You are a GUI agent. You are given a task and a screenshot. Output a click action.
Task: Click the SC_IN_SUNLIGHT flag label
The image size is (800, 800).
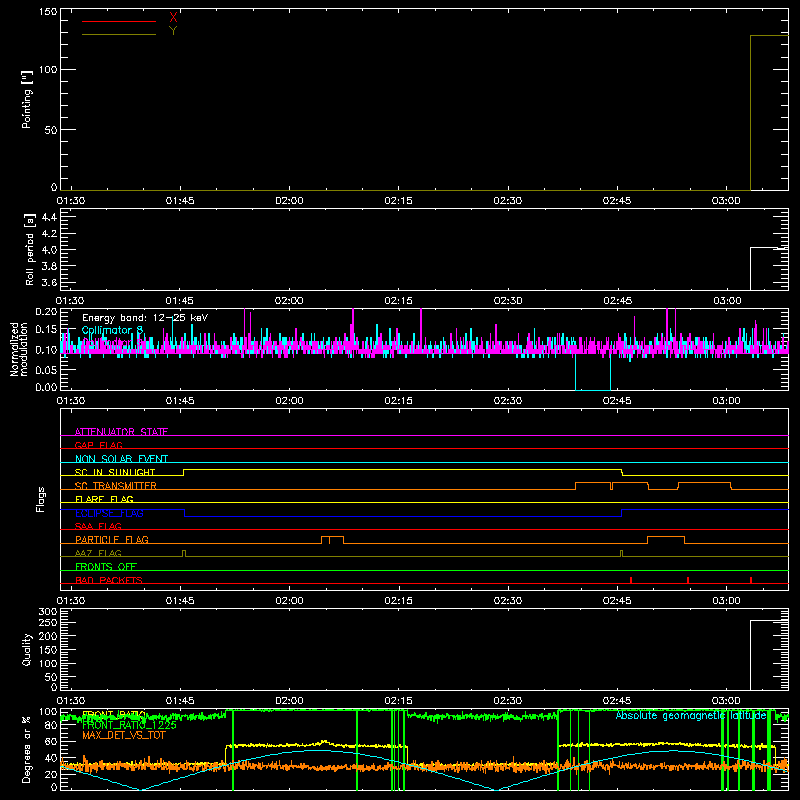[x=115, y=472]
